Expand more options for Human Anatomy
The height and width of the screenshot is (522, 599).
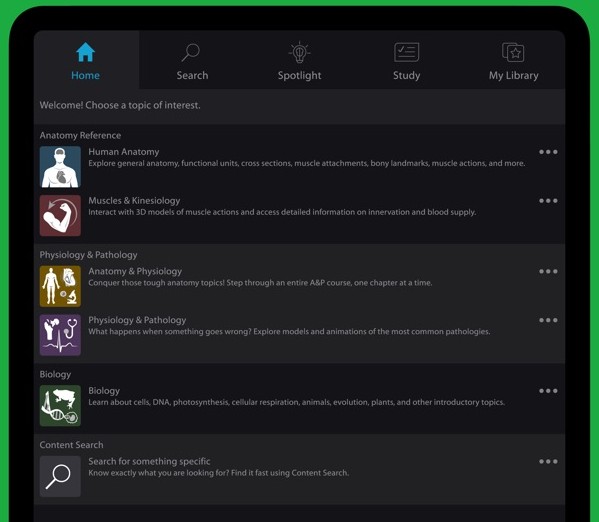548,152
